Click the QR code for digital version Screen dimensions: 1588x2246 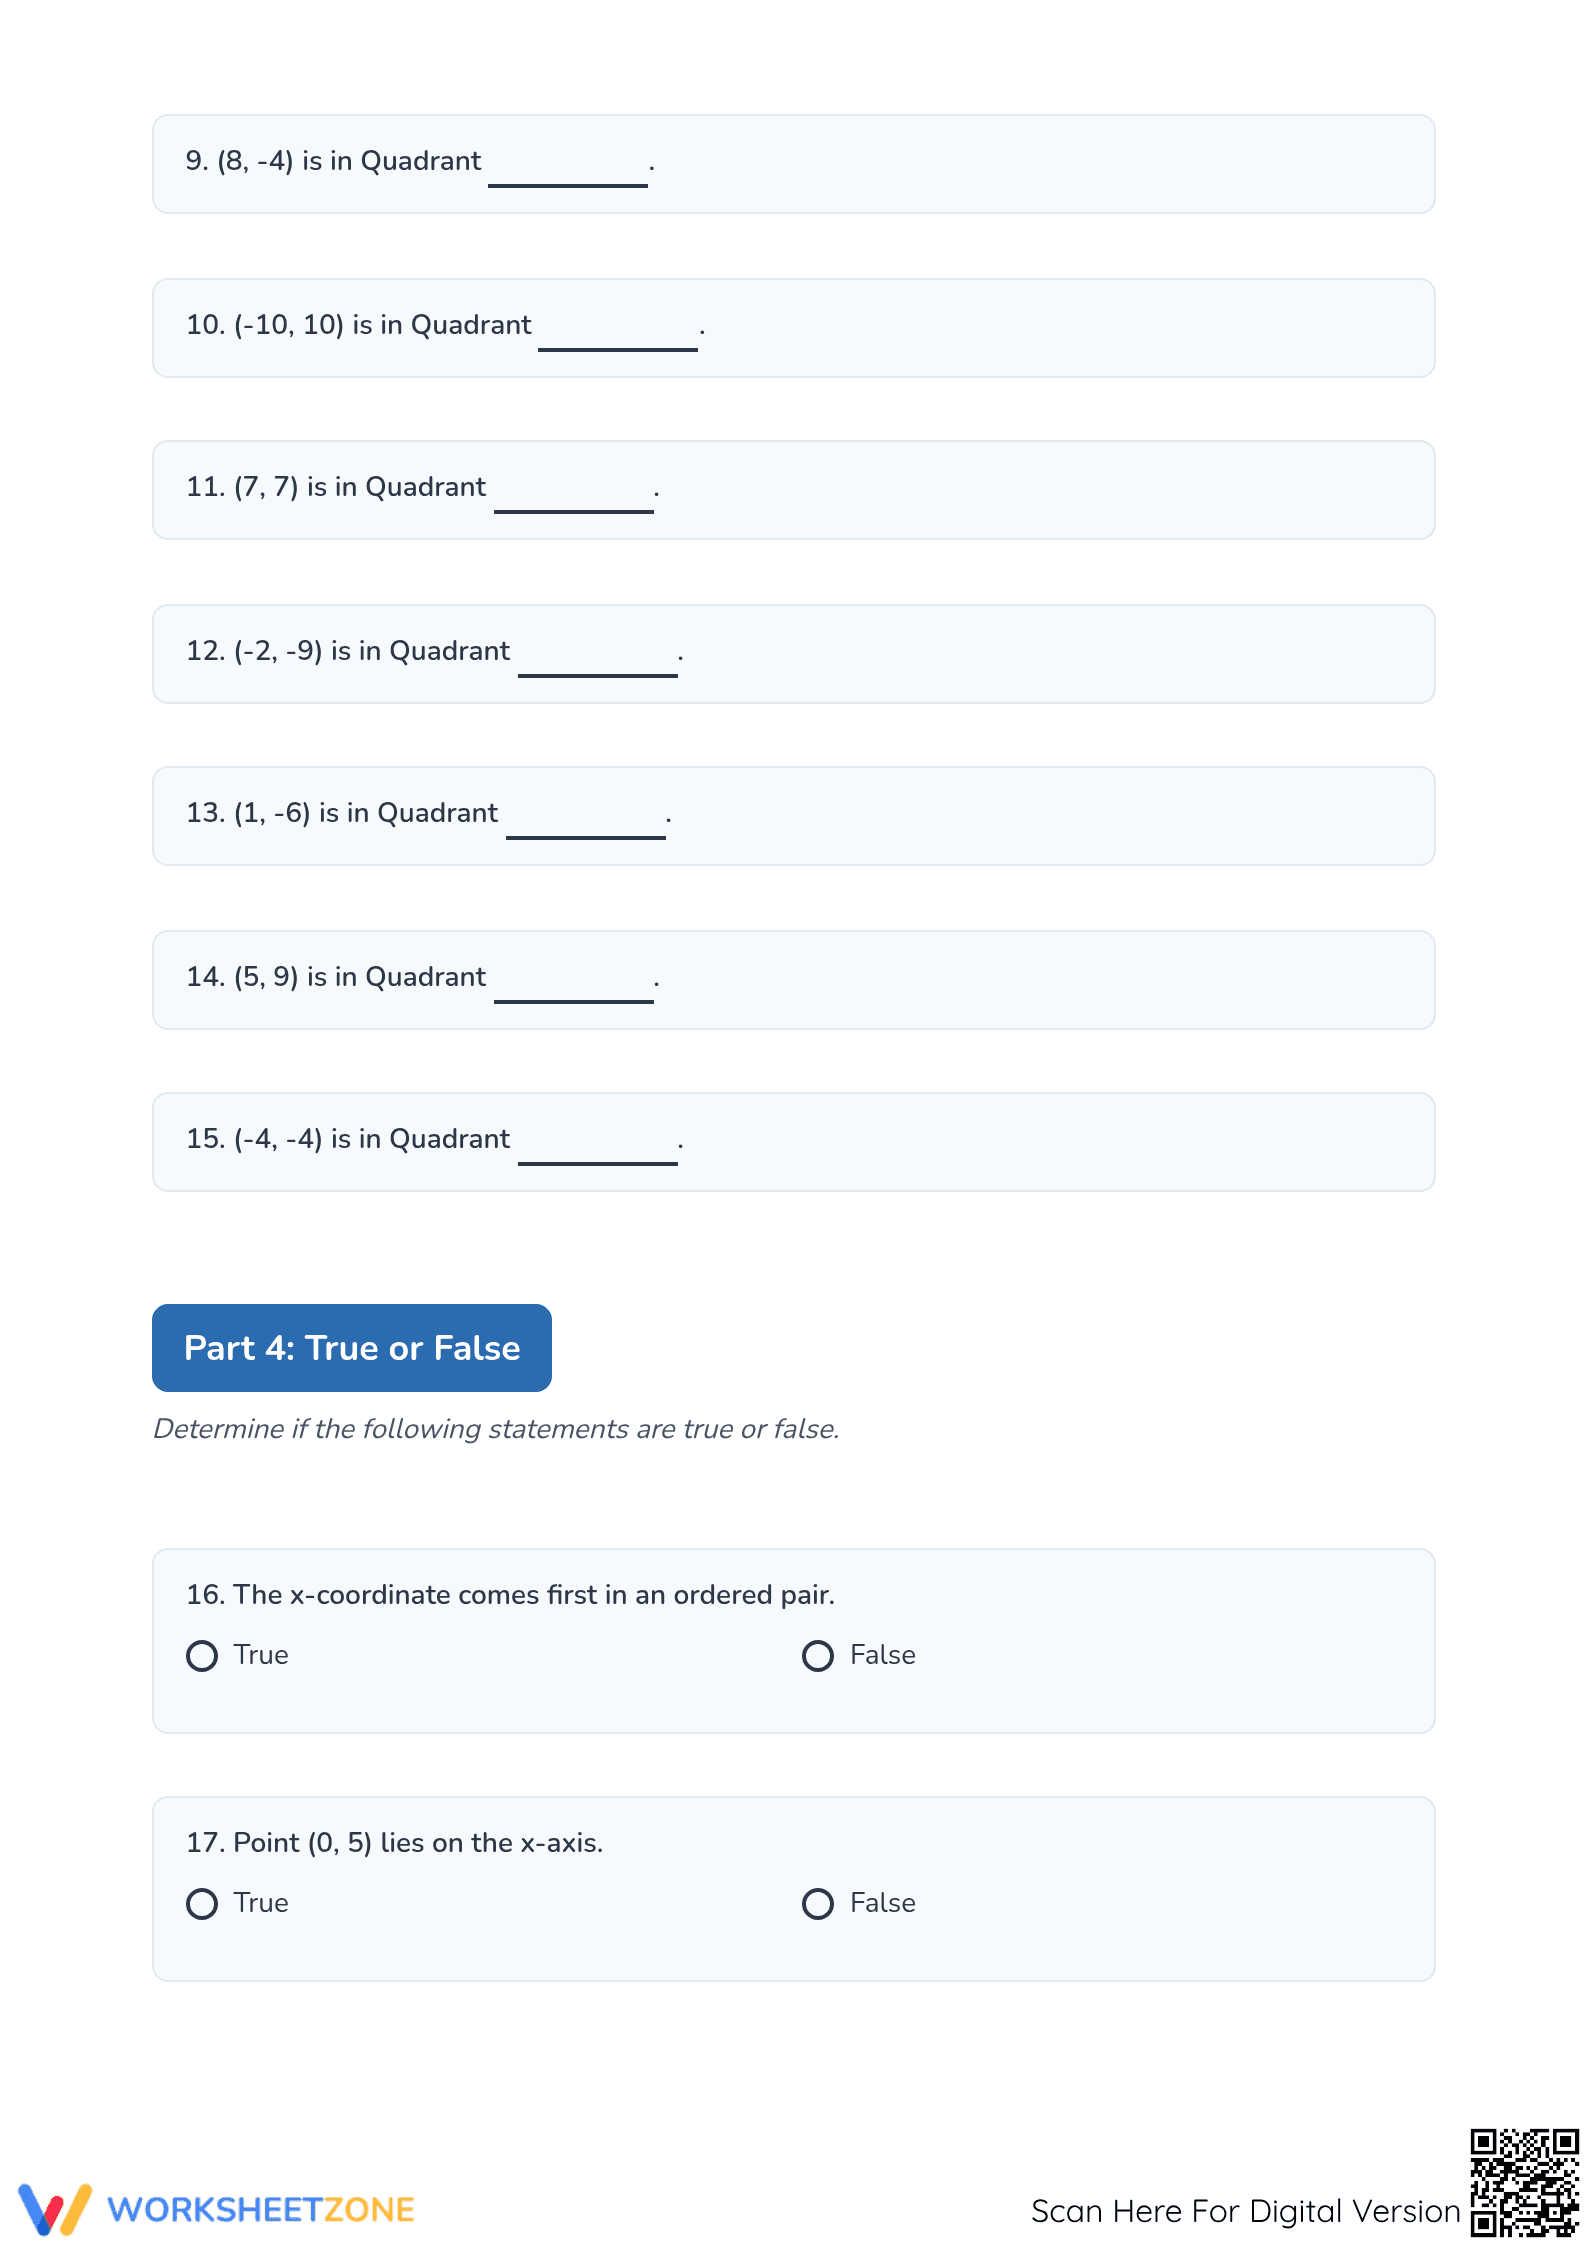point(1524,2182)
